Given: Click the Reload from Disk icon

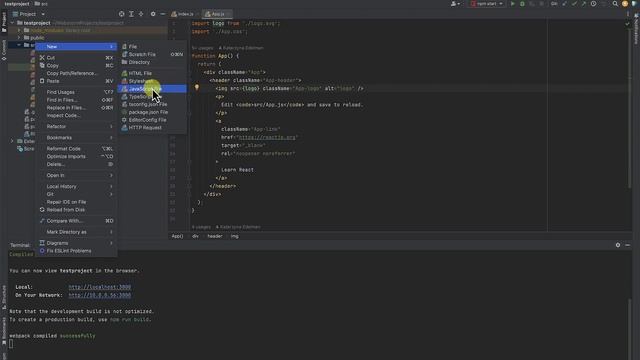Looking at the screenshot, I should (x=42, y=210).
